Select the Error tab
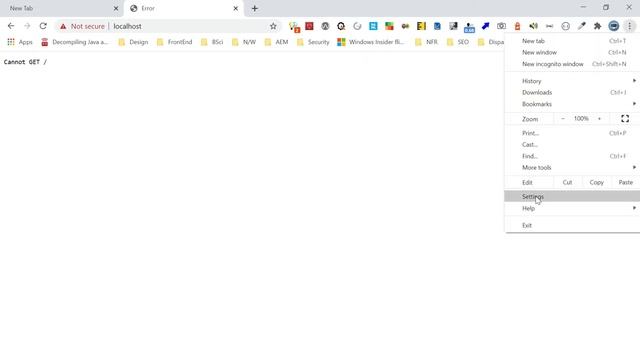This screenshot has width=640, height=360. click(x=184, y=8)
